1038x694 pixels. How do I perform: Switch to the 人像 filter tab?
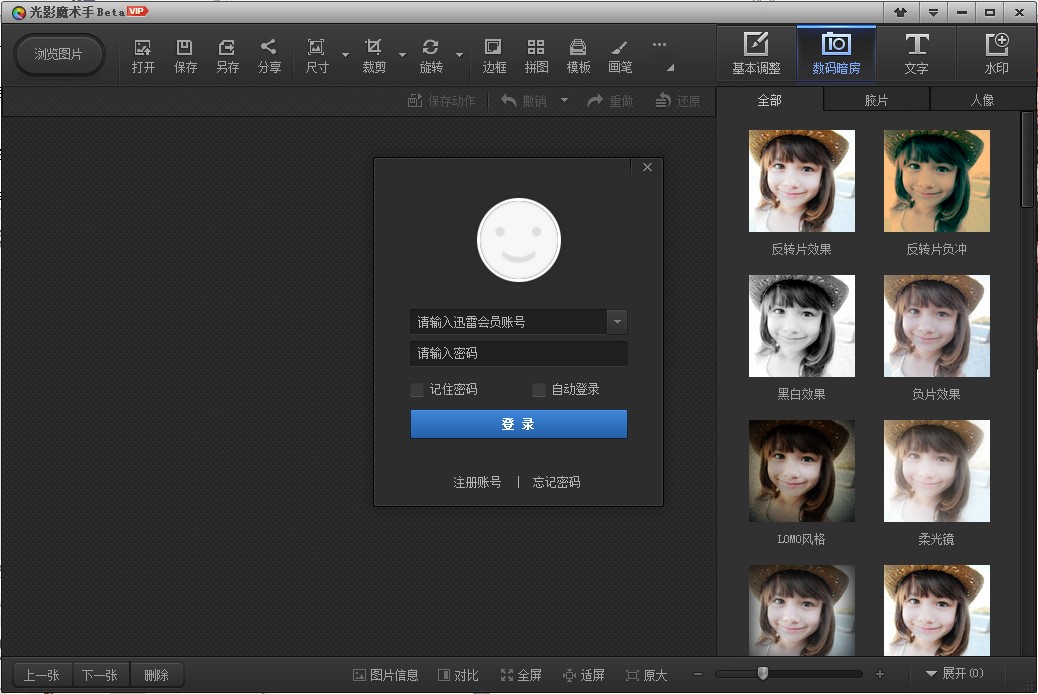981,100
